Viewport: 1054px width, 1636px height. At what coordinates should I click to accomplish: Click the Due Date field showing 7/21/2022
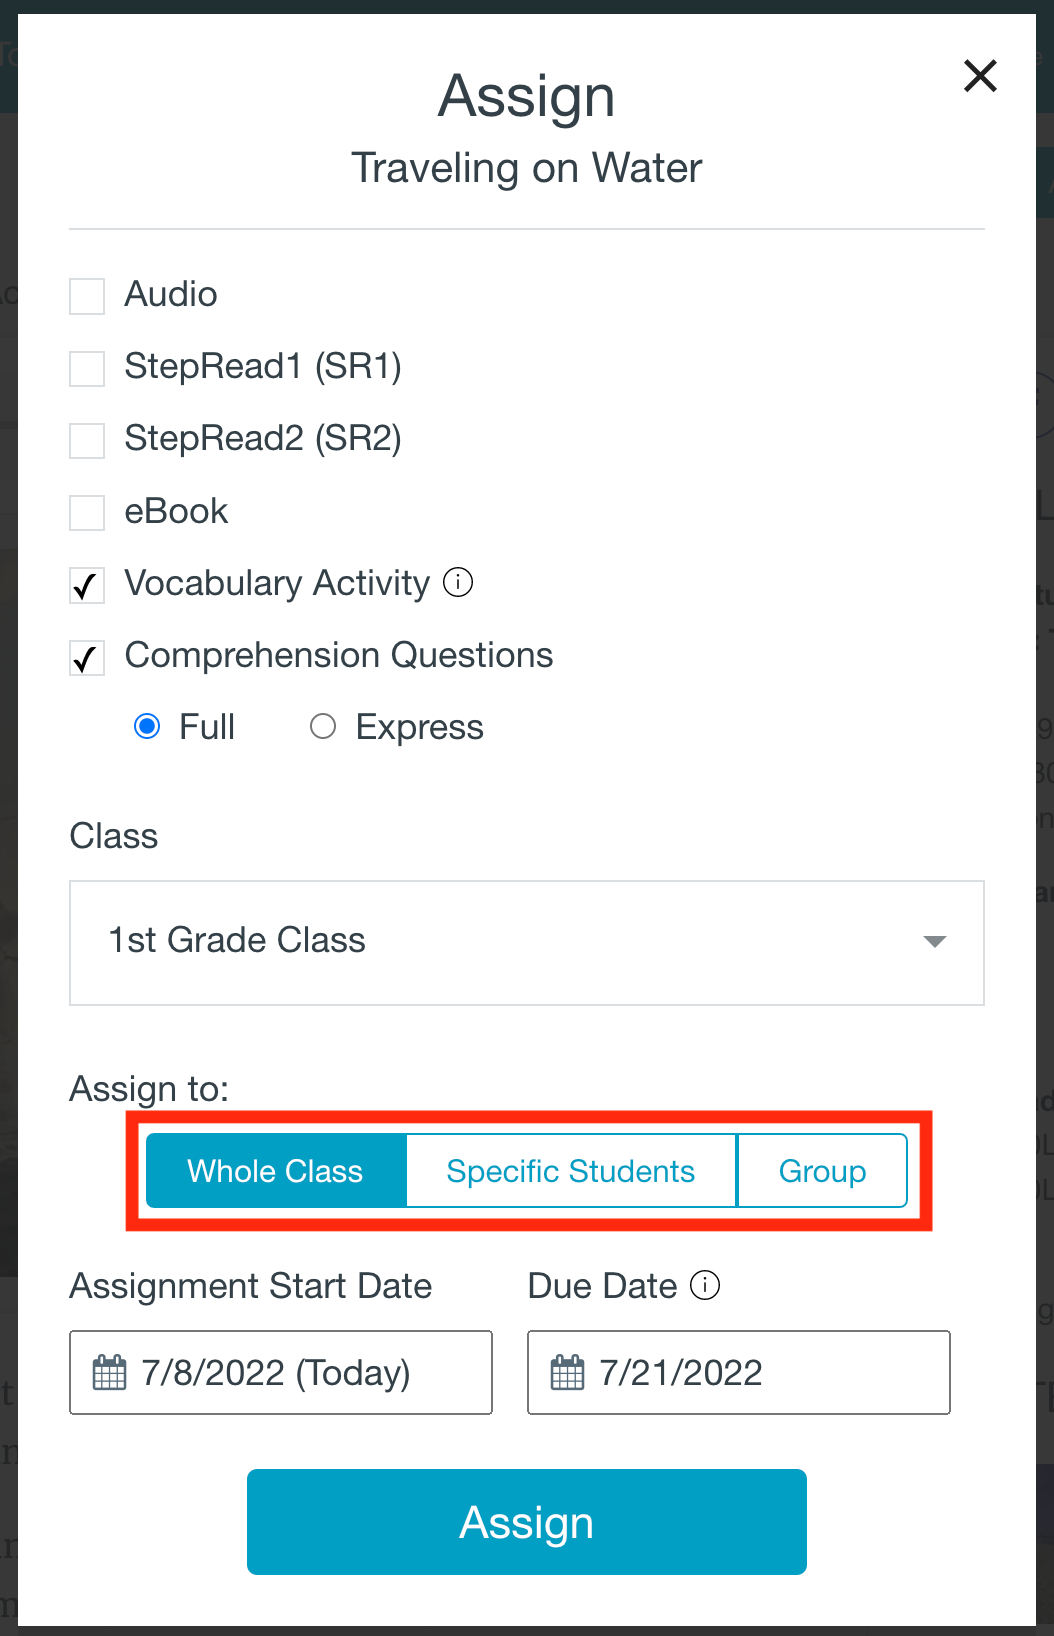click(739, 1372)
